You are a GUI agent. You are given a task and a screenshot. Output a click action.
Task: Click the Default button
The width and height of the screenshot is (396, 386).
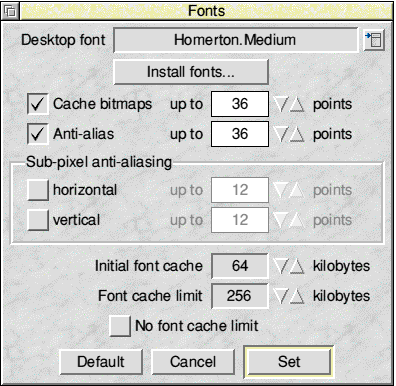click(101, 362)
